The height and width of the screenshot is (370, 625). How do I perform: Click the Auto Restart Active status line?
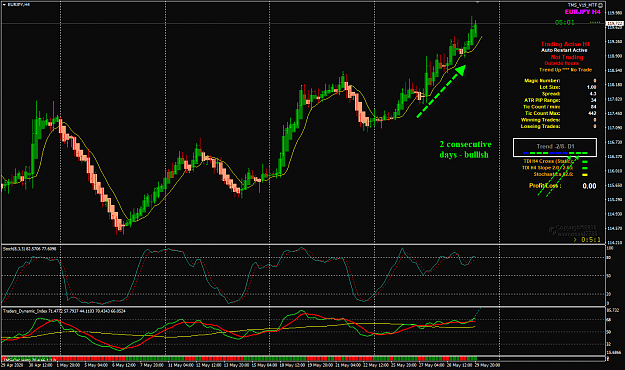(x=564, y=50)
